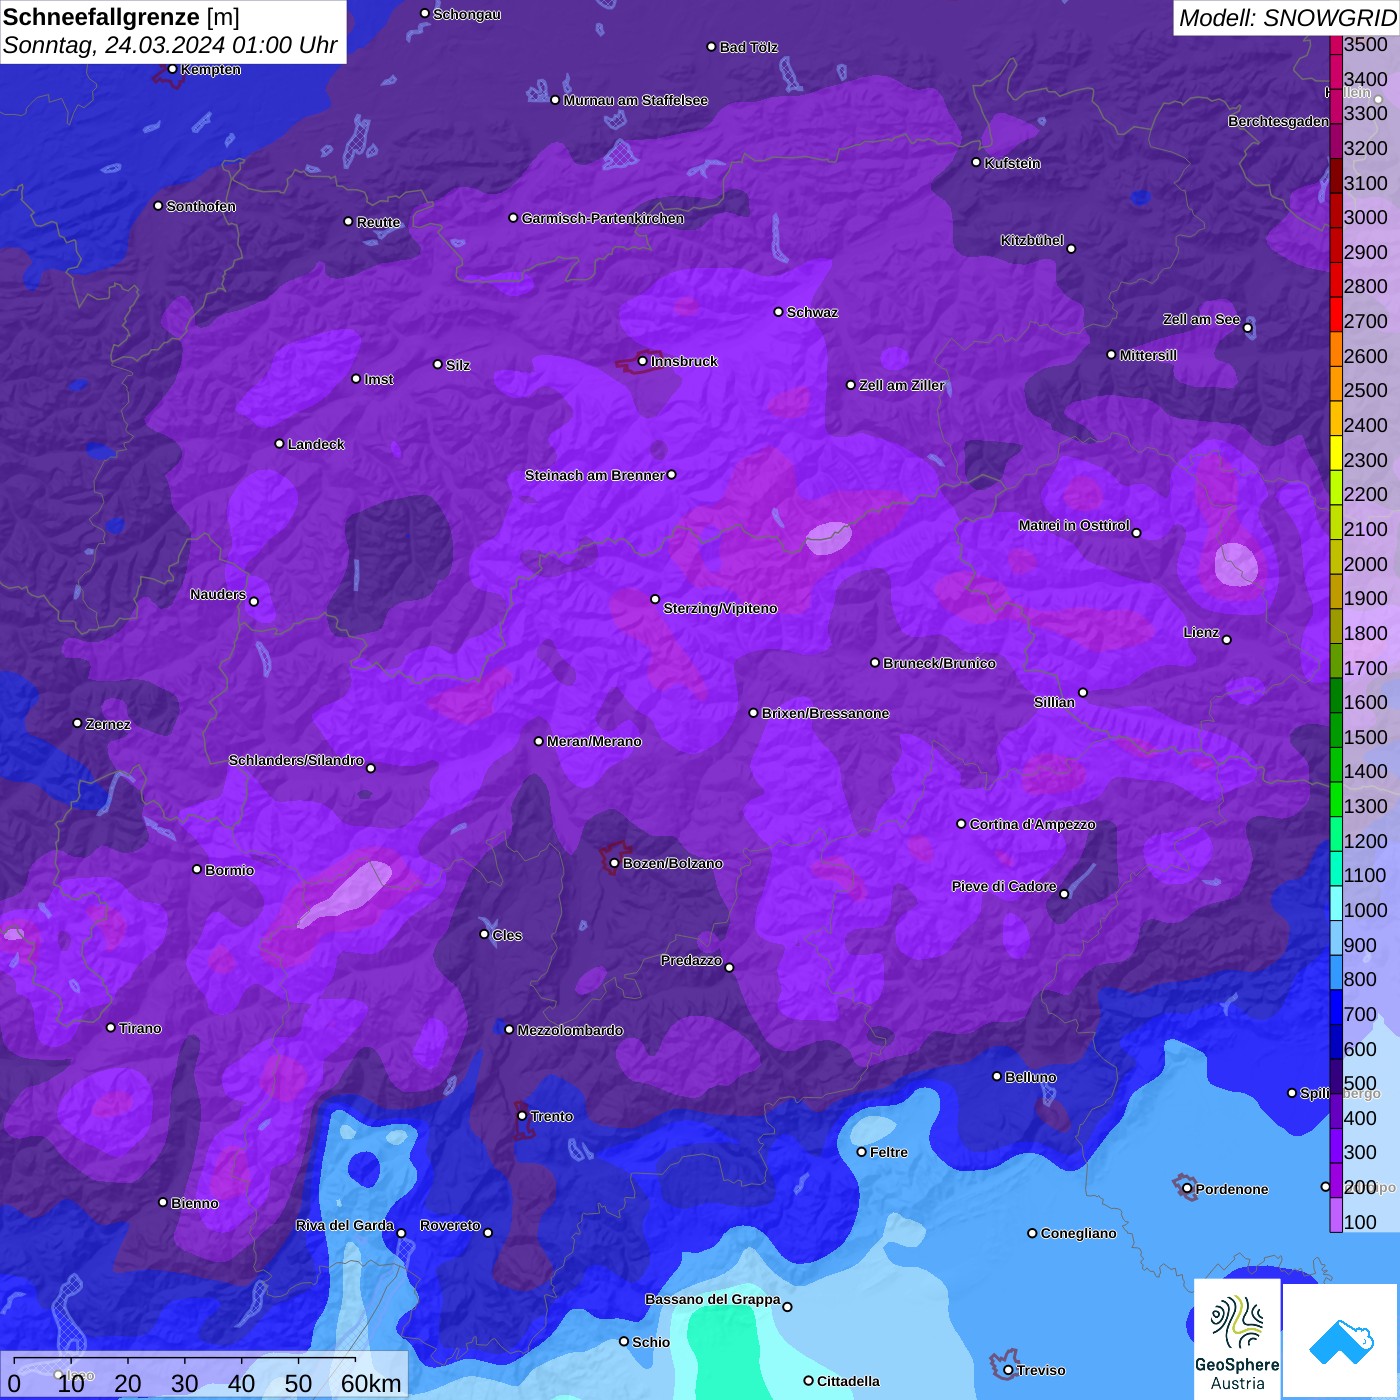This screenshot has width=1400, height=1400.
Task: Click the Trento city marker
Action: pyautogui.click(x=522, y=1115)
